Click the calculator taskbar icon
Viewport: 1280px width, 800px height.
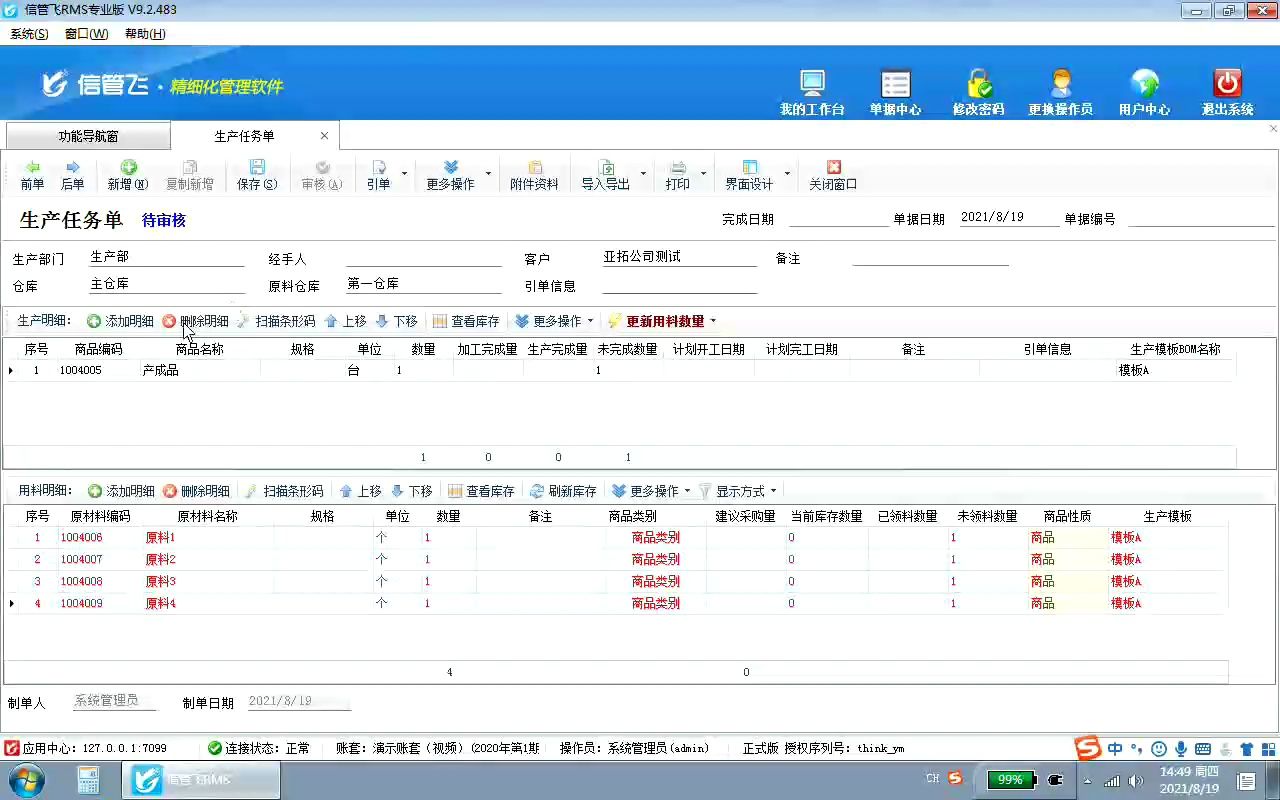pyautogui.click(x=88, y=780)
